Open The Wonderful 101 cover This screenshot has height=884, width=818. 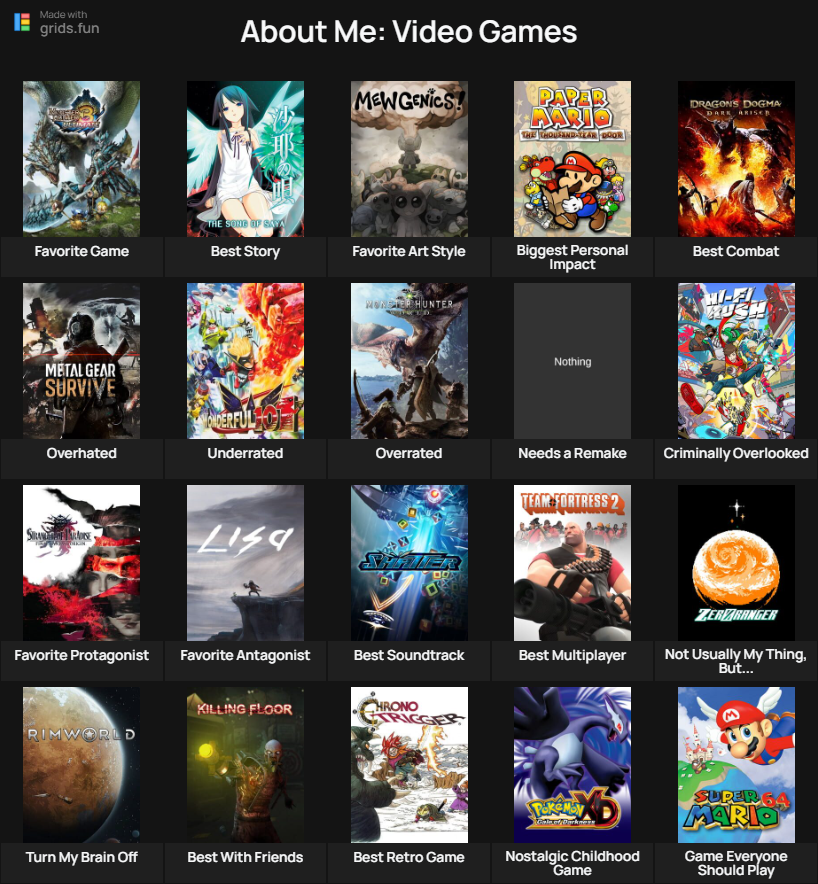[x=245, y=361]
